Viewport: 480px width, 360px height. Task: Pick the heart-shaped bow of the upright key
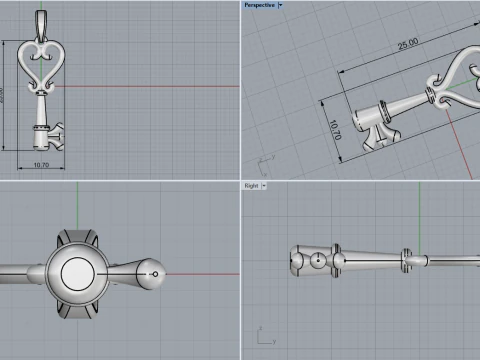pos(41,65)
